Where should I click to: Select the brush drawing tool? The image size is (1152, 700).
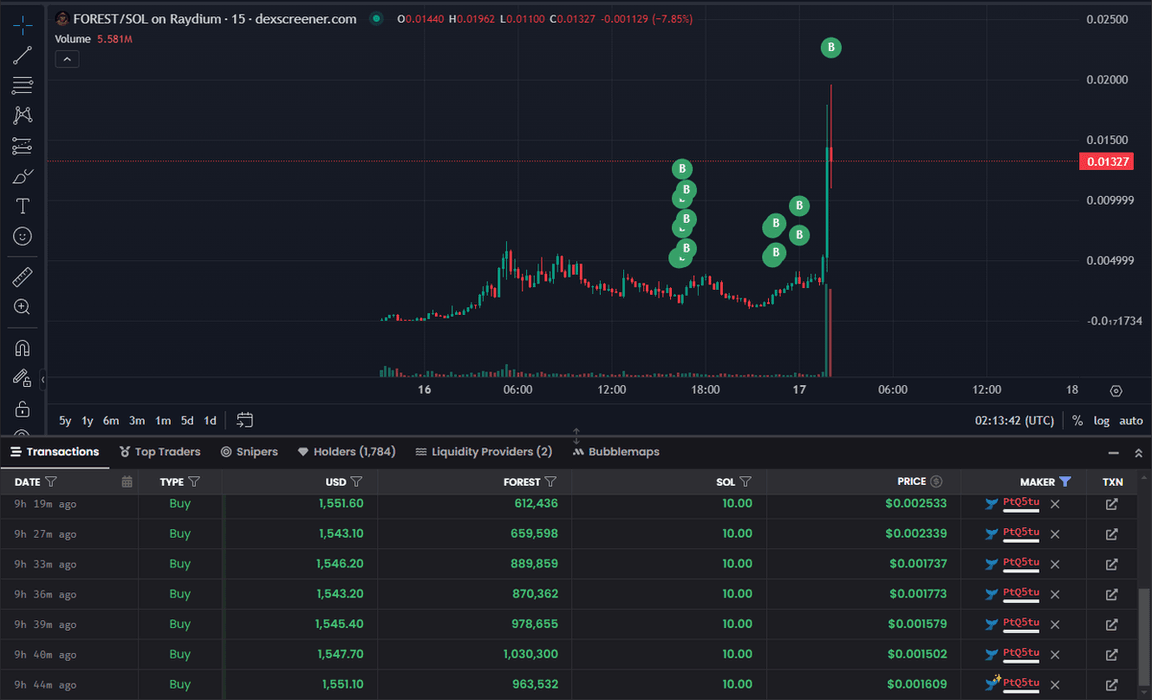click(22, 176)
